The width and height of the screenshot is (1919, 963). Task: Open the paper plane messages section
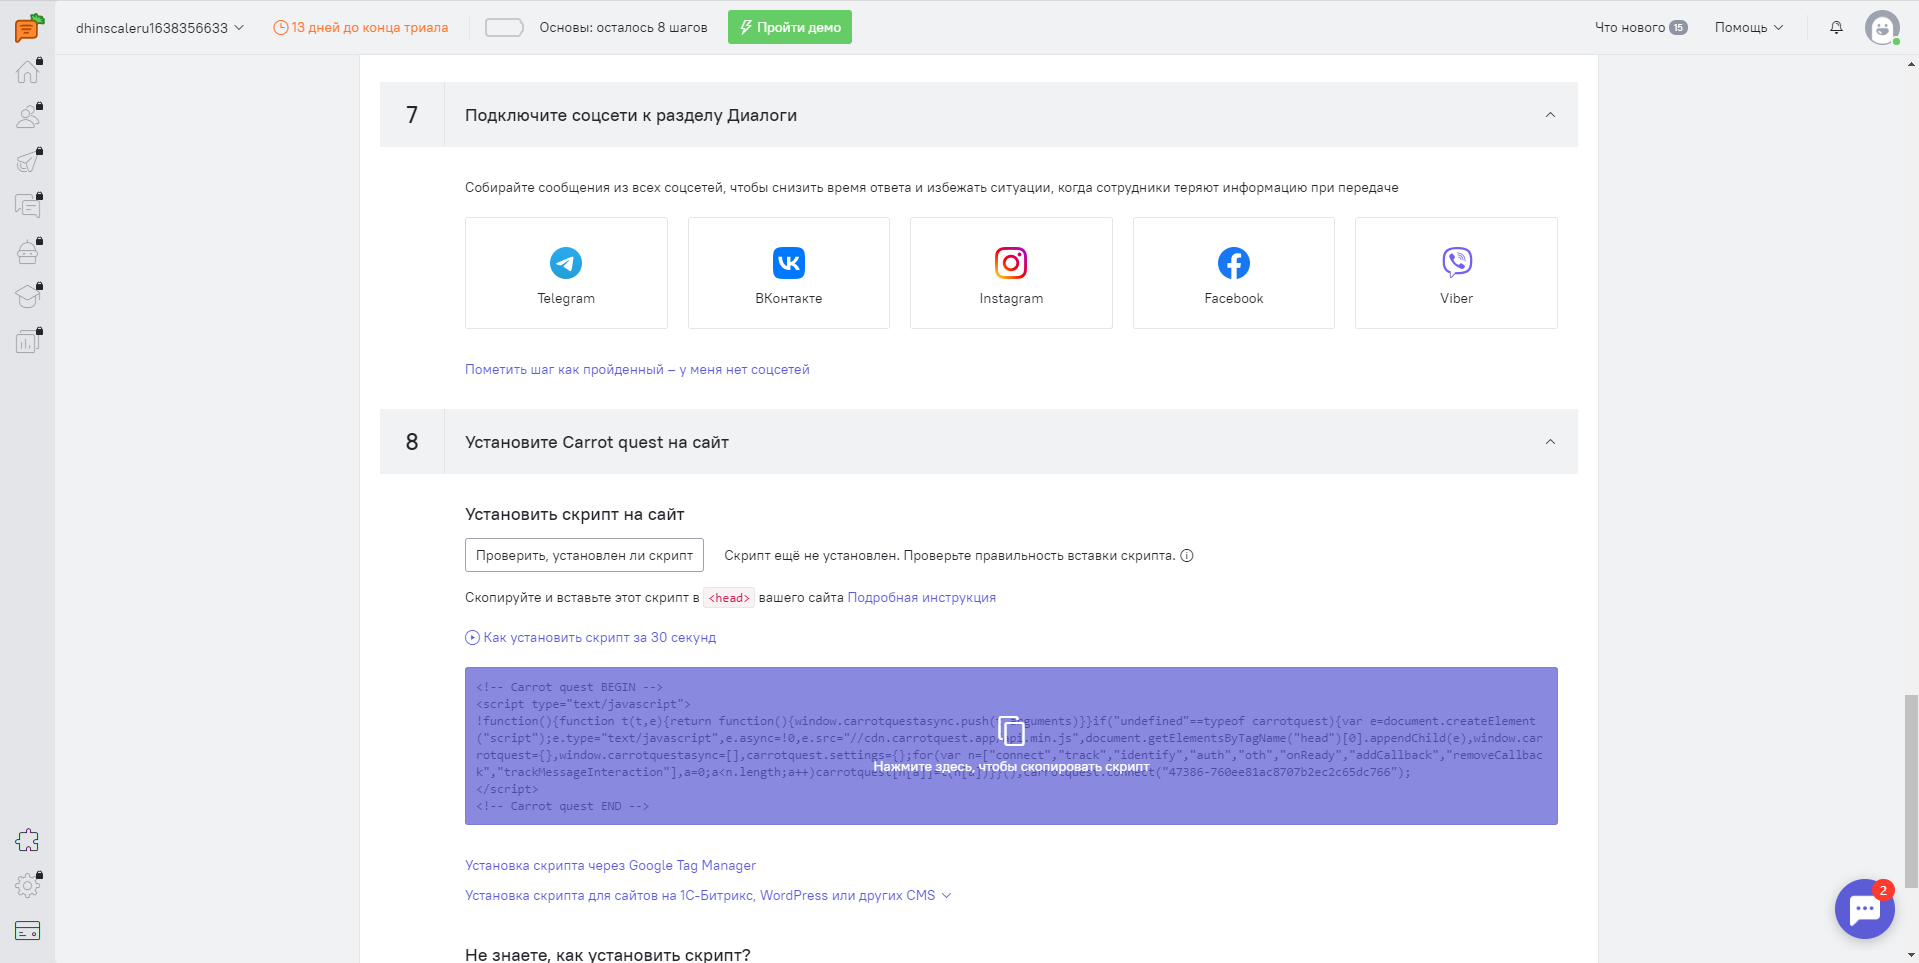[x=28, y=161]
